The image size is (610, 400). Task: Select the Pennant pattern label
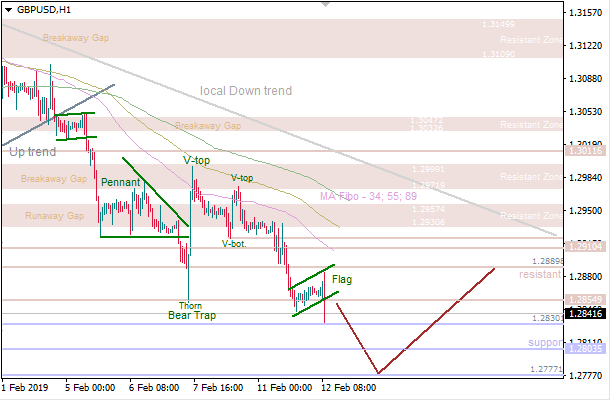[x=119, y=183]
